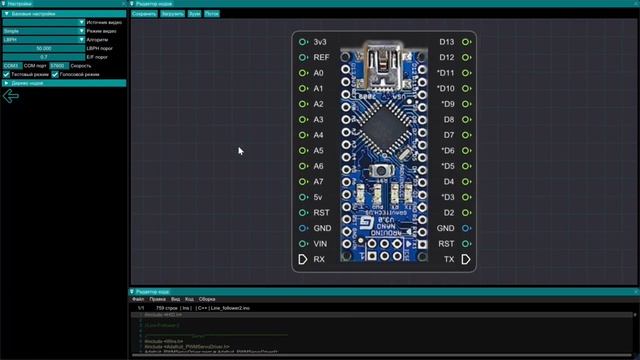Open the Код menu
Screen dimensions: 640x360
tap(189, 299)
